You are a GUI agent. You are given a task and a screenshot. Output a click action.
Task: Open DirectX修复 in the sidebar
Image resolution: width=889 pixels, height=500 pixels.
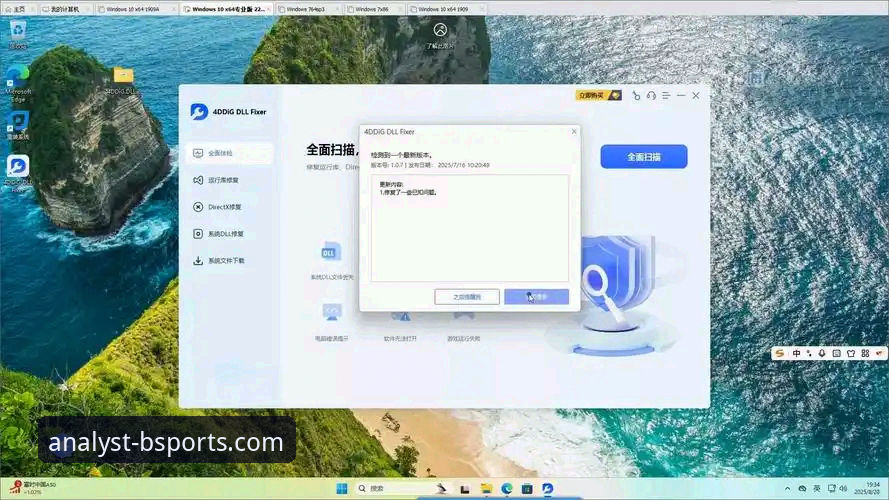[224, 207]
